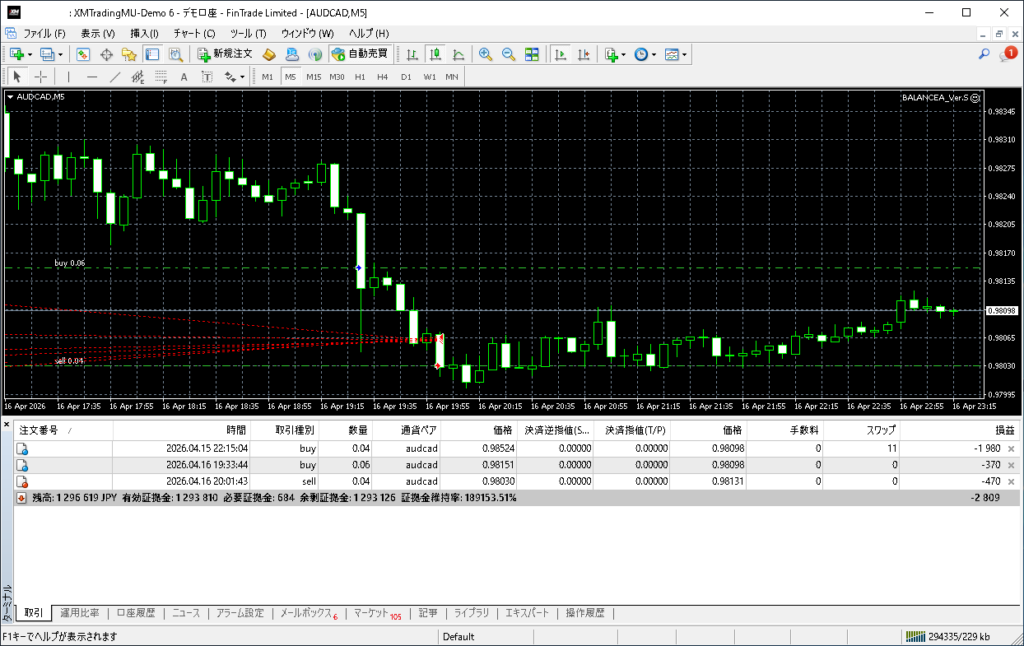Zoom out of the chart

click(x=508, y=54)
